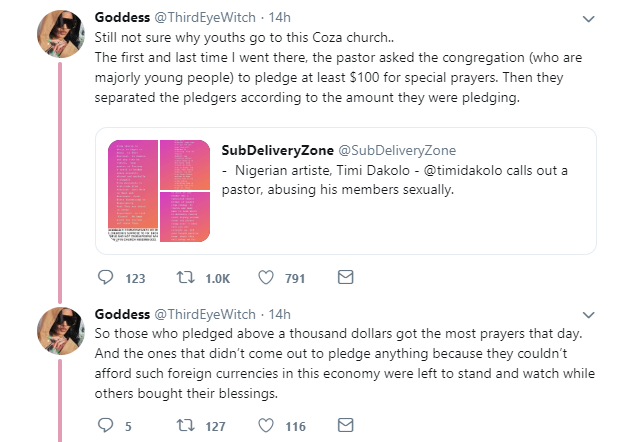This screenshot has height=442, width=624.
Task: Open the first tweet's 14h timestamp
Action: click(x=280, y=18)
